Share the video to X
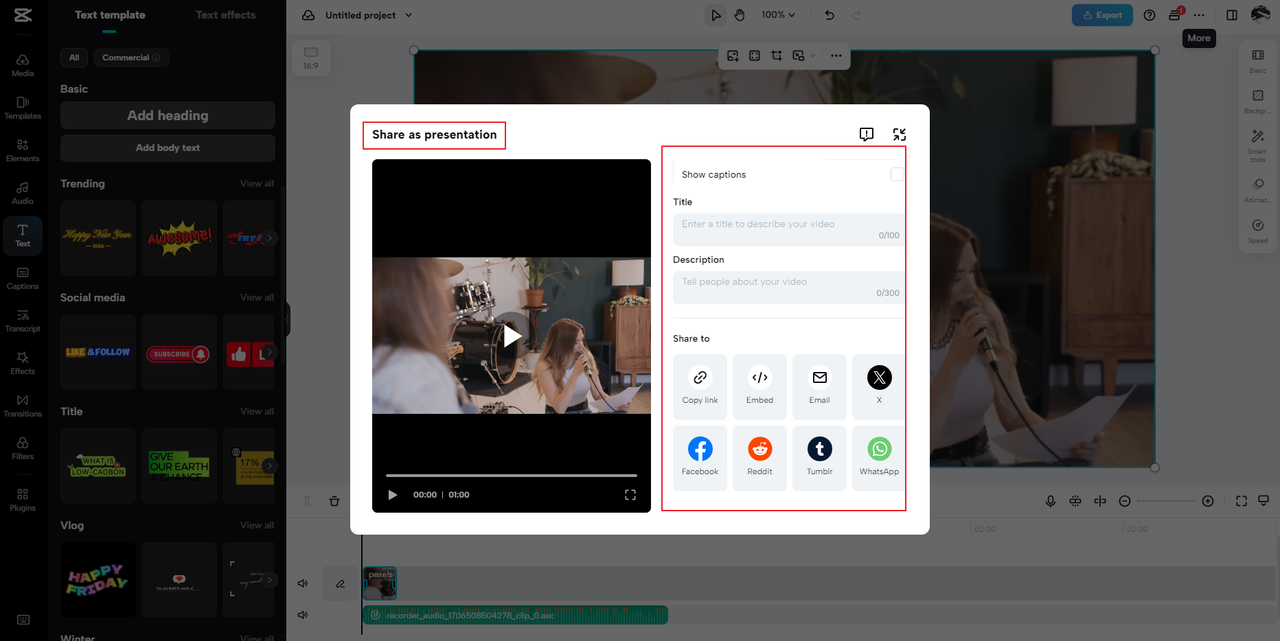Viewport: 1280px width, 641px height. coord(879,386)
